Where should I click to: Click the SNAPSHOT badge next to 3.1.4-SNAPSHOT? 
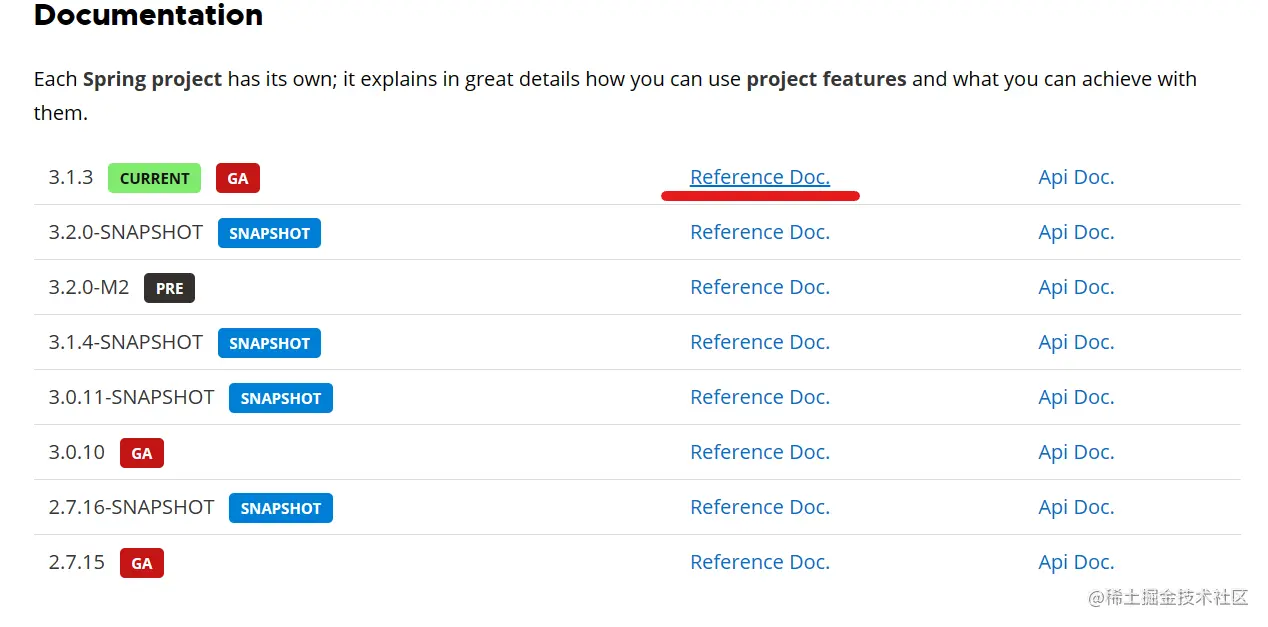(269, 343)
